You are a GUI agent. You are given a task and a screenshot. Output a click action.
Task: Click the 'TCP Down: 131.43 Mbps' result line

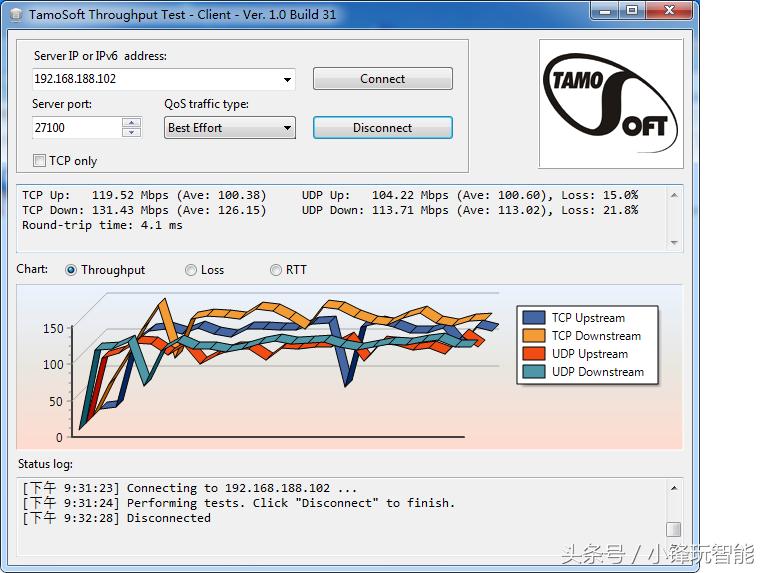click(144, 210)
